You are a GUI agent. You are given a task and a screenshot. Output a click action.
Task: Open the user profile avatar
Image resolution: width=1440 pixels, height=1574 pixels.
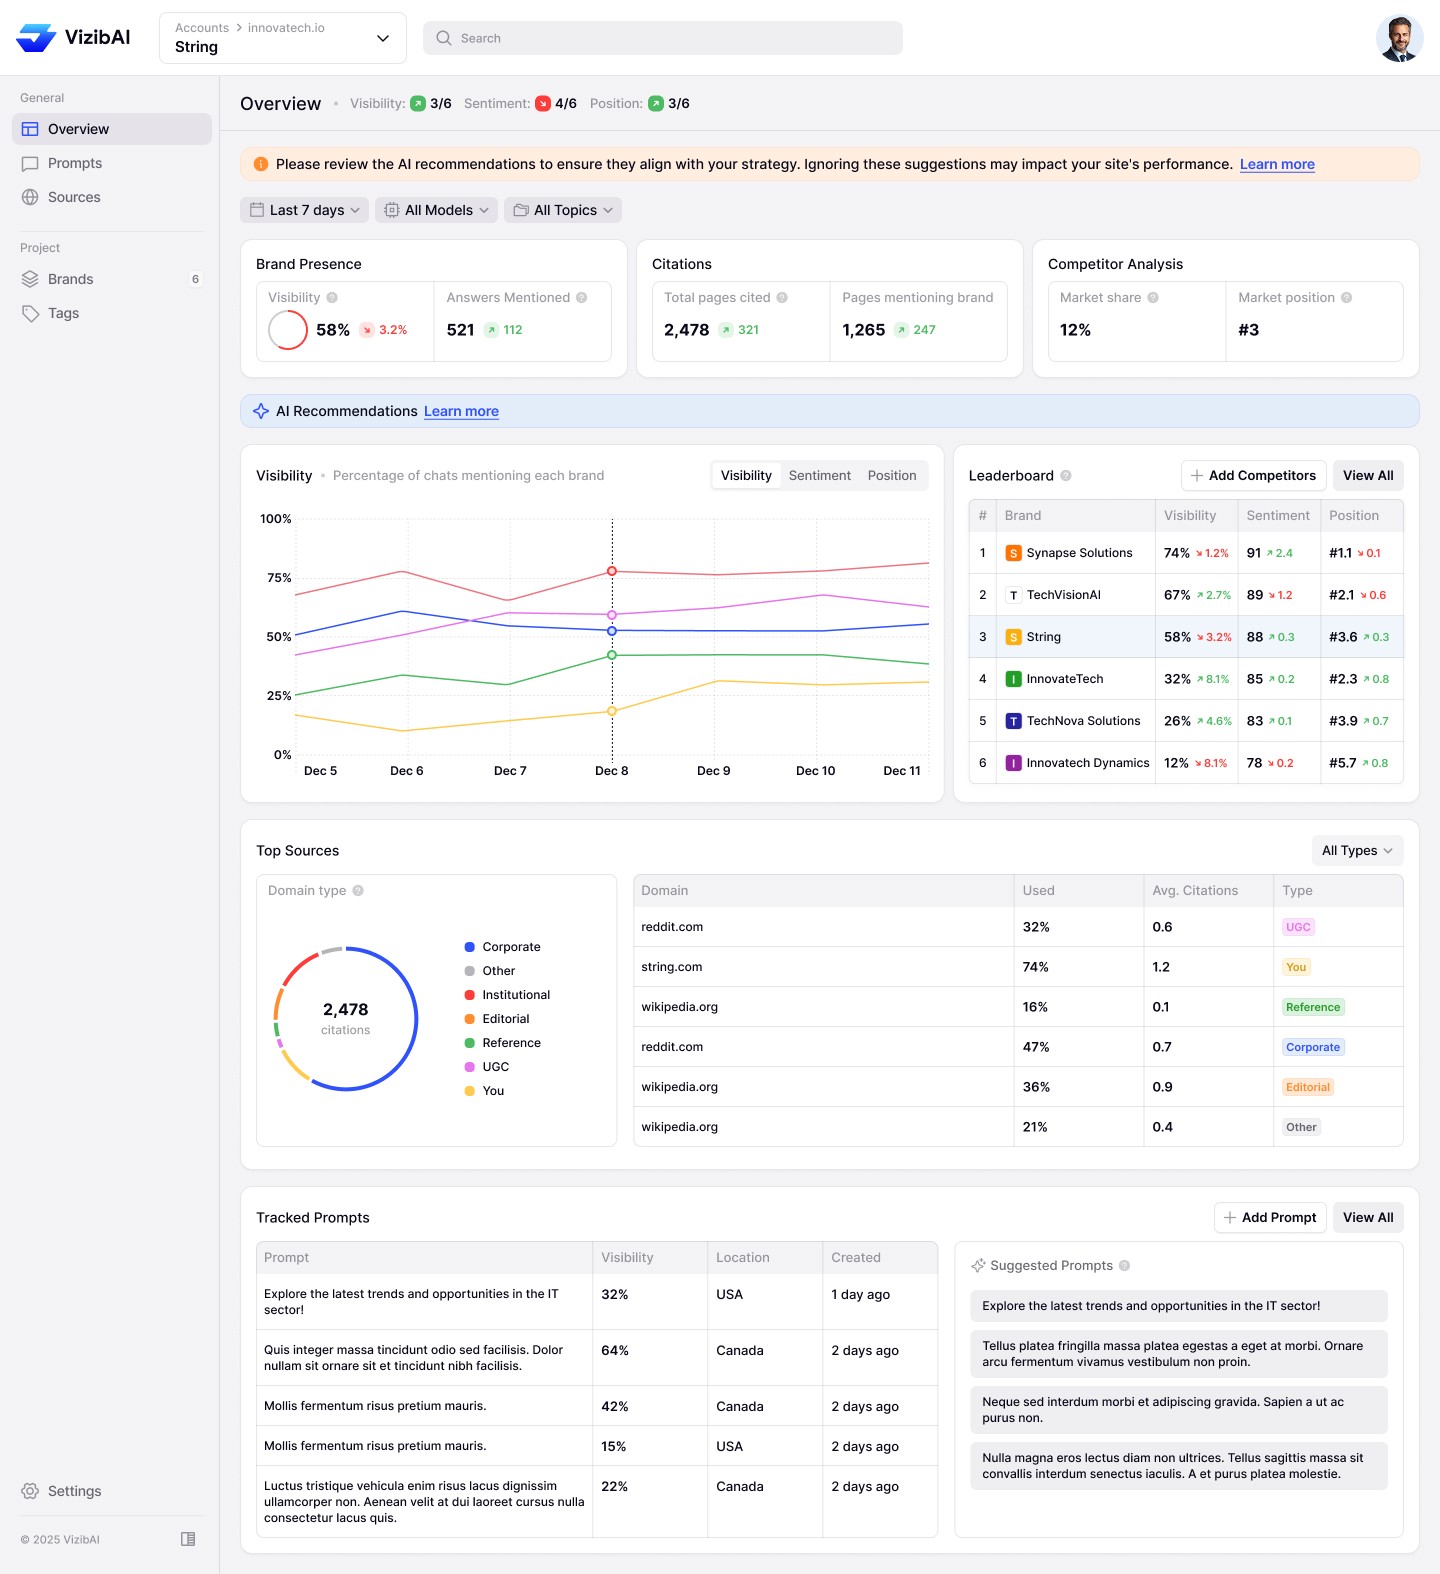(1399, 38)
